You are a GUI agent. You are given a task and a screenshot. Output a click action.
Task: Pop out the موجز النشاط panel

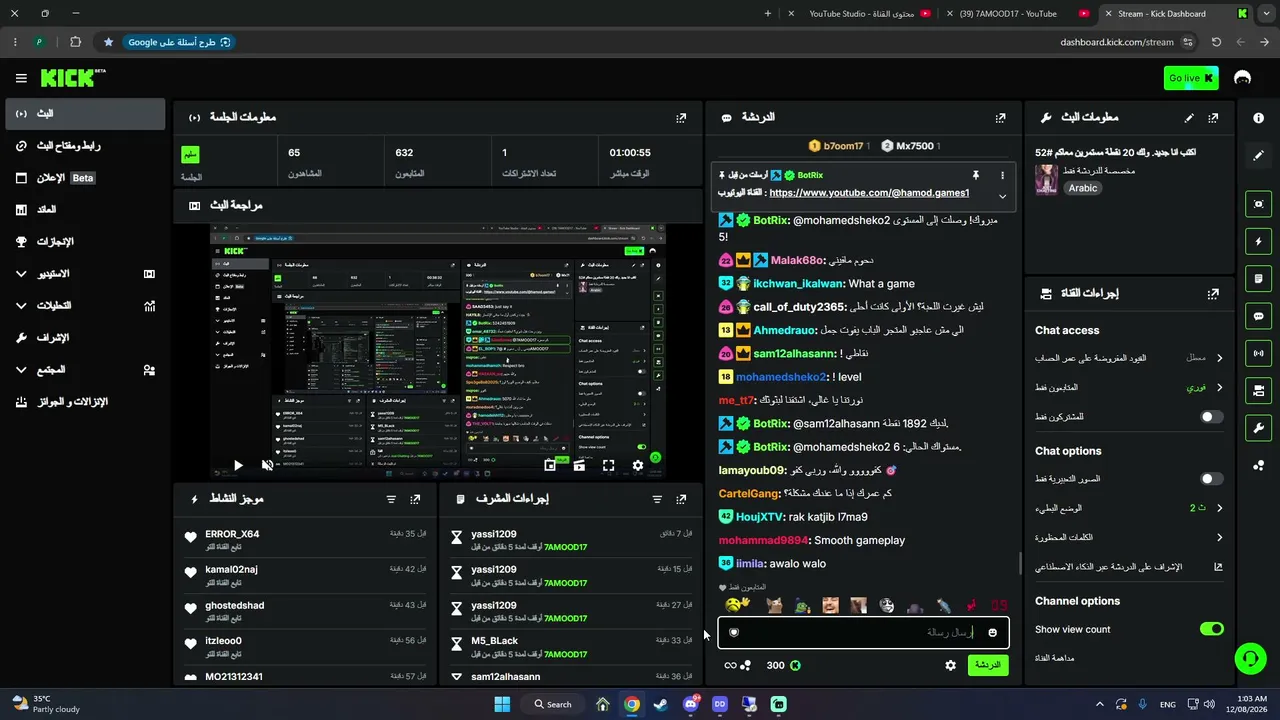(415, 499)
